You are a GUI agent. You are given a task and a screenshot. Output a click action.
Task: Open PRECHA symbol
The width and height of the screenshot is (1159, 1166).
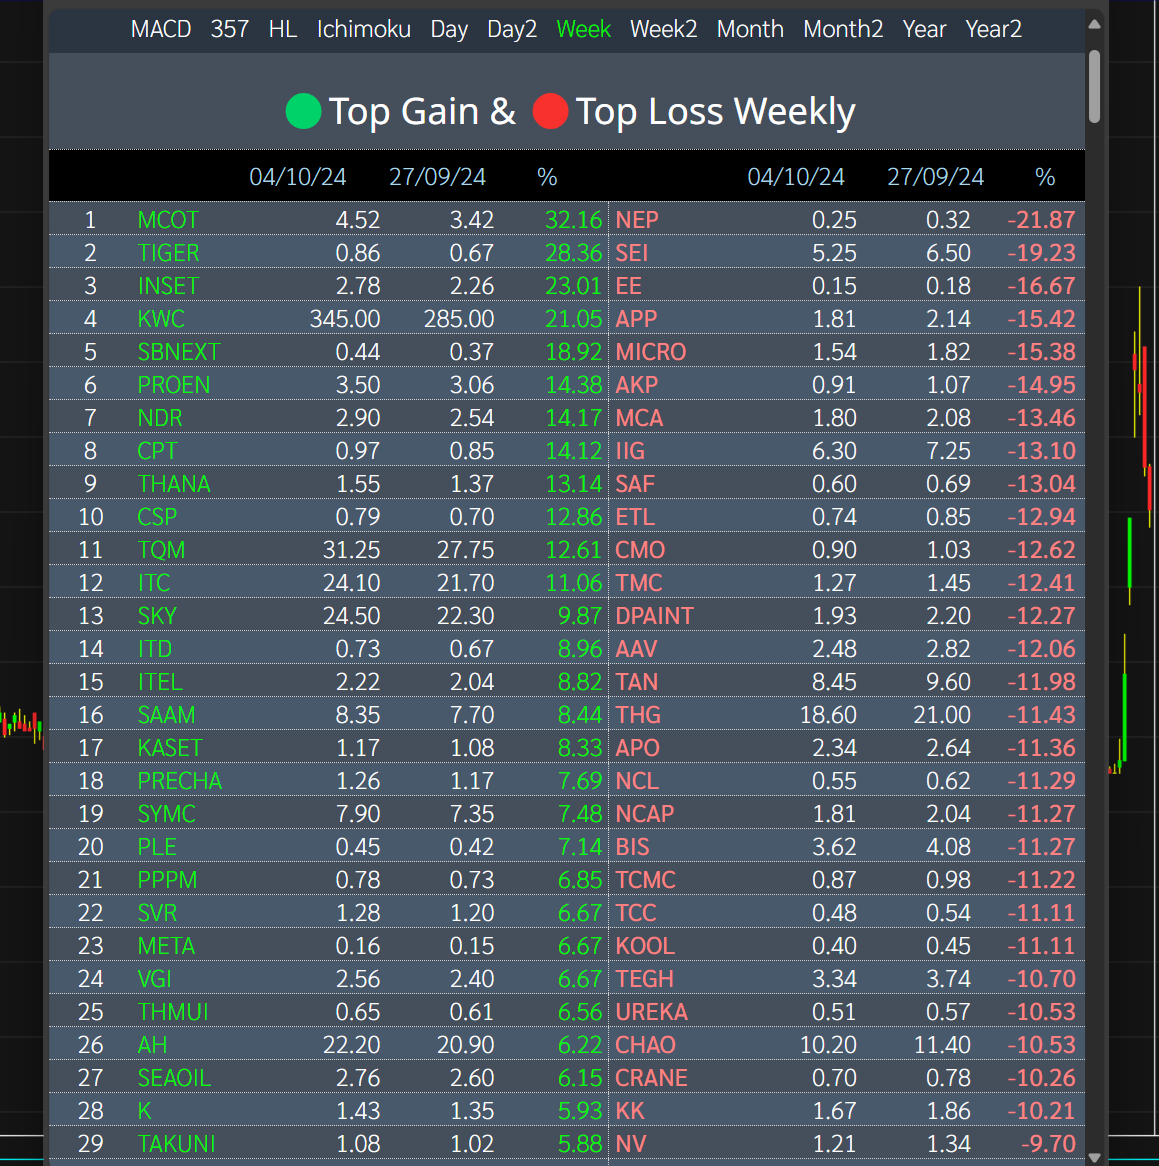(x=180, y=781)
